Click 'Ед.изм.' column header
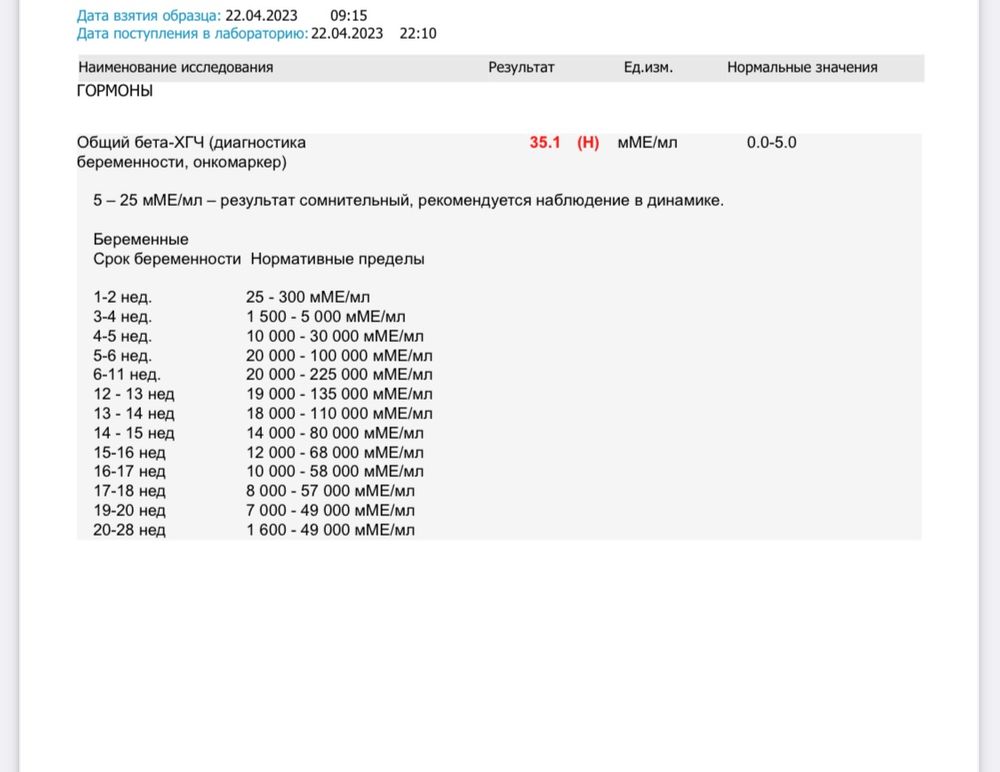Image resolution: width=1000 pixels, height=772 pixels. click(x=648, y=68)
